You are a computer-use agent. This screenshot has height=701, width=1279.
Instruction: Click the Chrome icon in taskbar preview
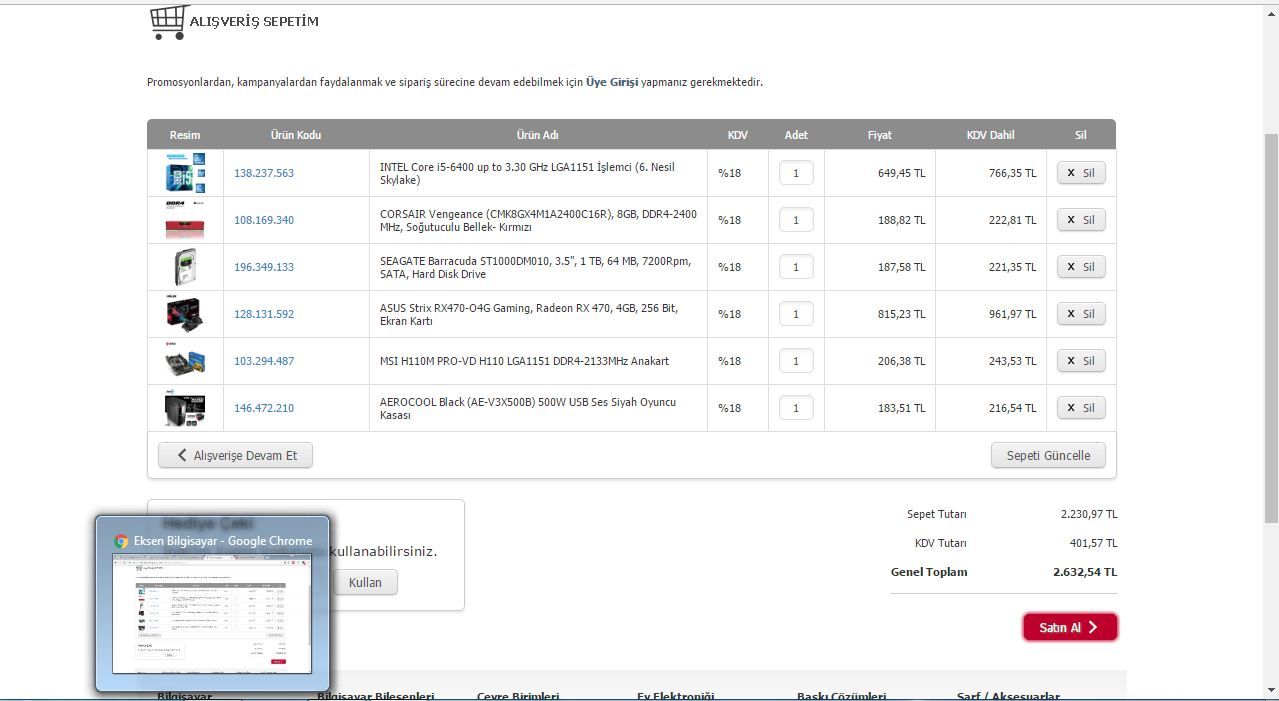click(x=121, y=541)
